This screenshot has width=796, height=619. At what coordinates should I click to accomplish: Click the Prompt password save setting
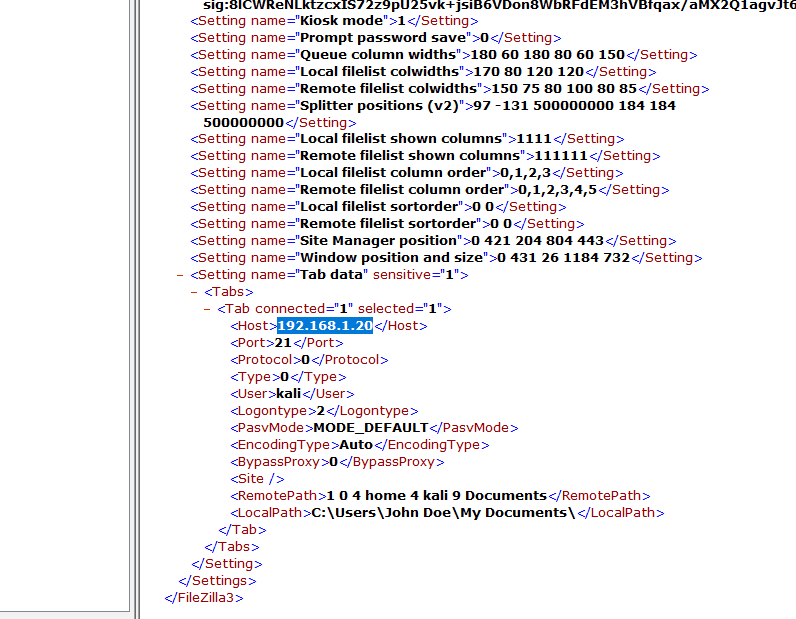376,38
